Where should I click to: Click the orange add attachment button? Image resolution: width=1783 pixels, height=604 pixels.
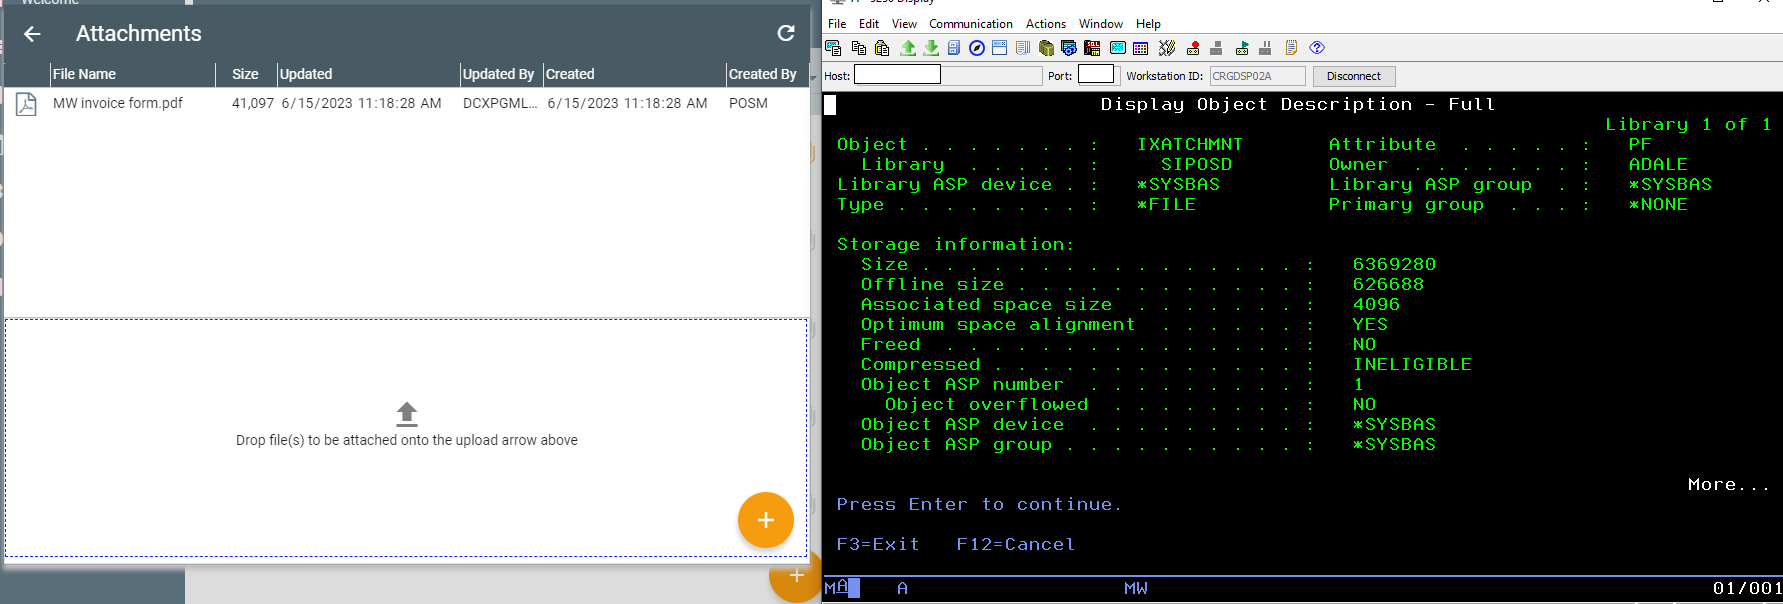(x=765, y=520)
